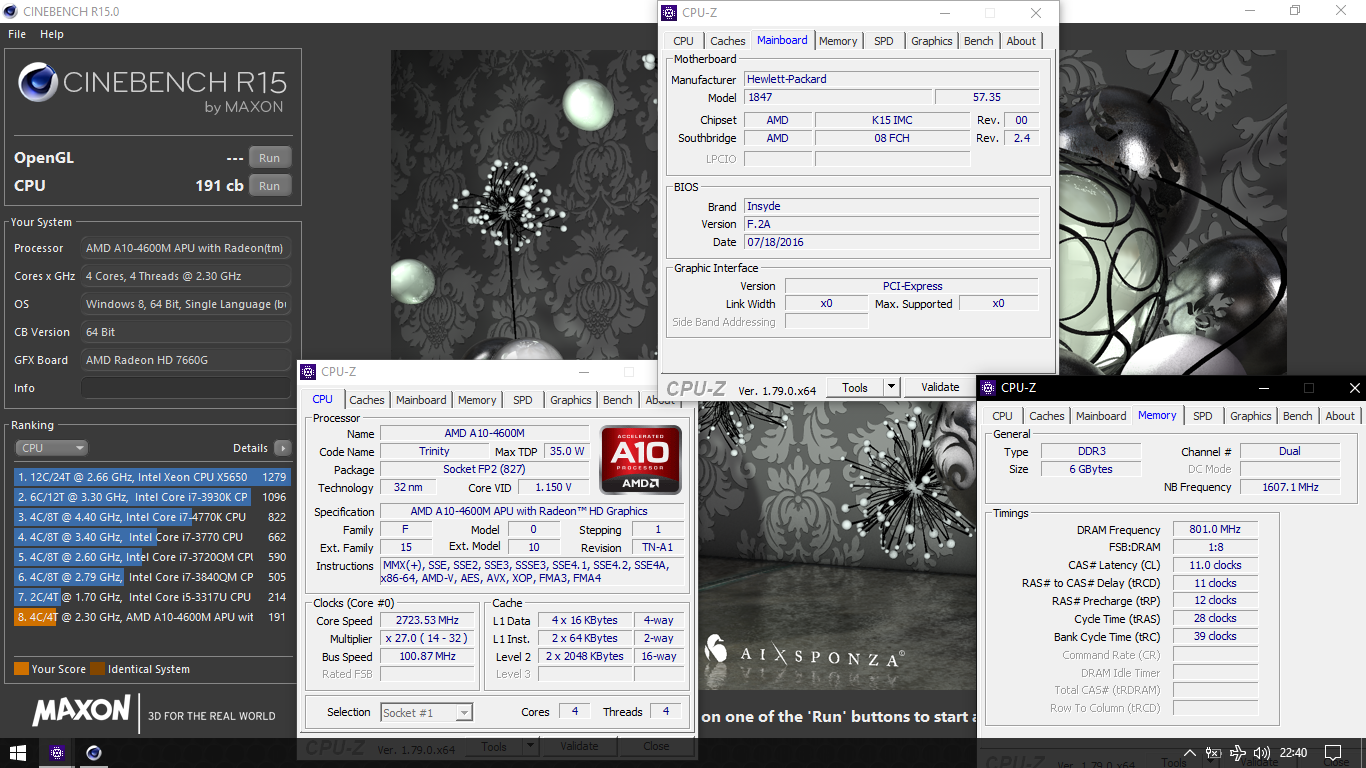Open Graphics tab in Mainboard CPU-Z window
Viewport: 1366px width, 768px height.
(932, 41)
